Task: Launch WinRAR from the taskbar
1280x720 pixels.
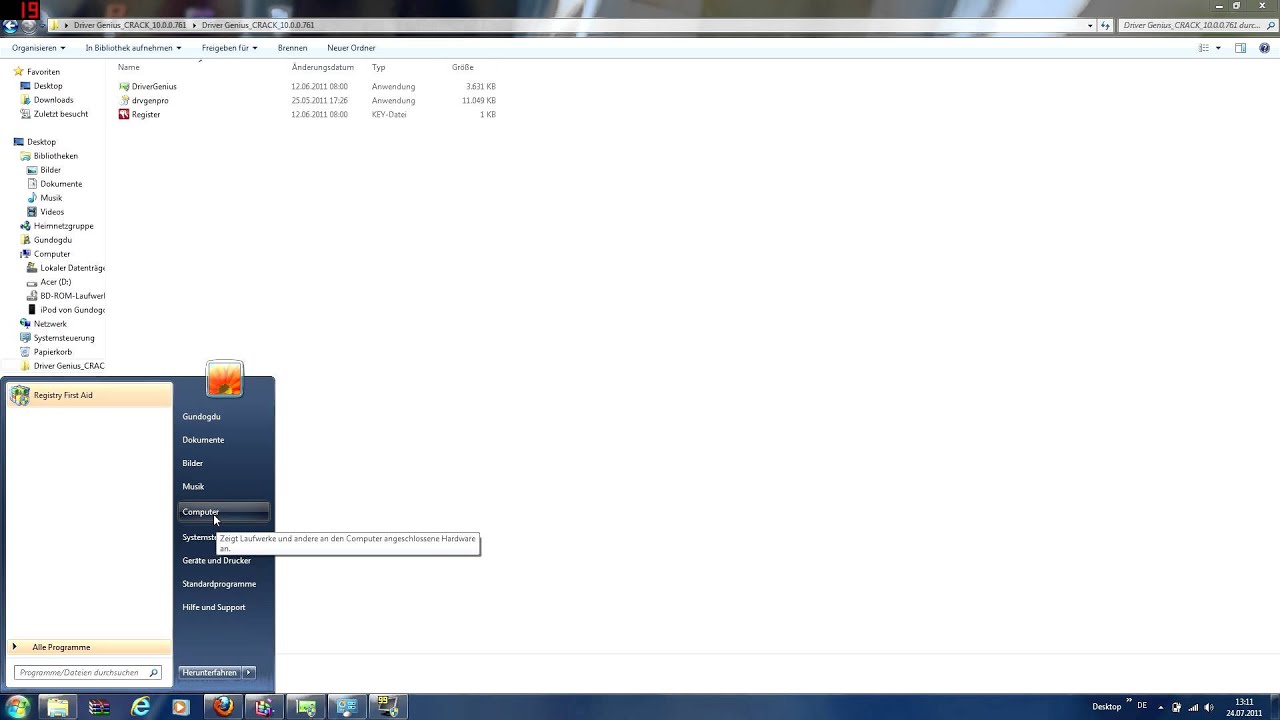Action: click(x=99, y=707)
